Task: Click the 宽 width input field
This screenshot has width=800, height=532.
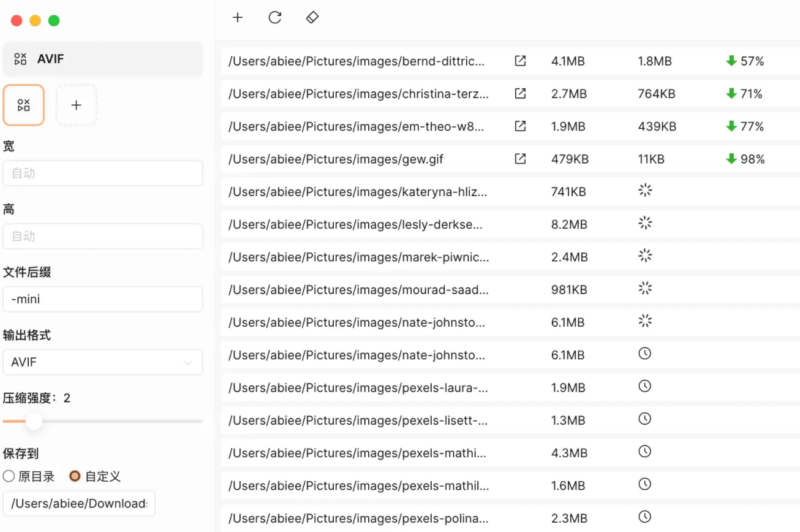Action: point(102,173)
